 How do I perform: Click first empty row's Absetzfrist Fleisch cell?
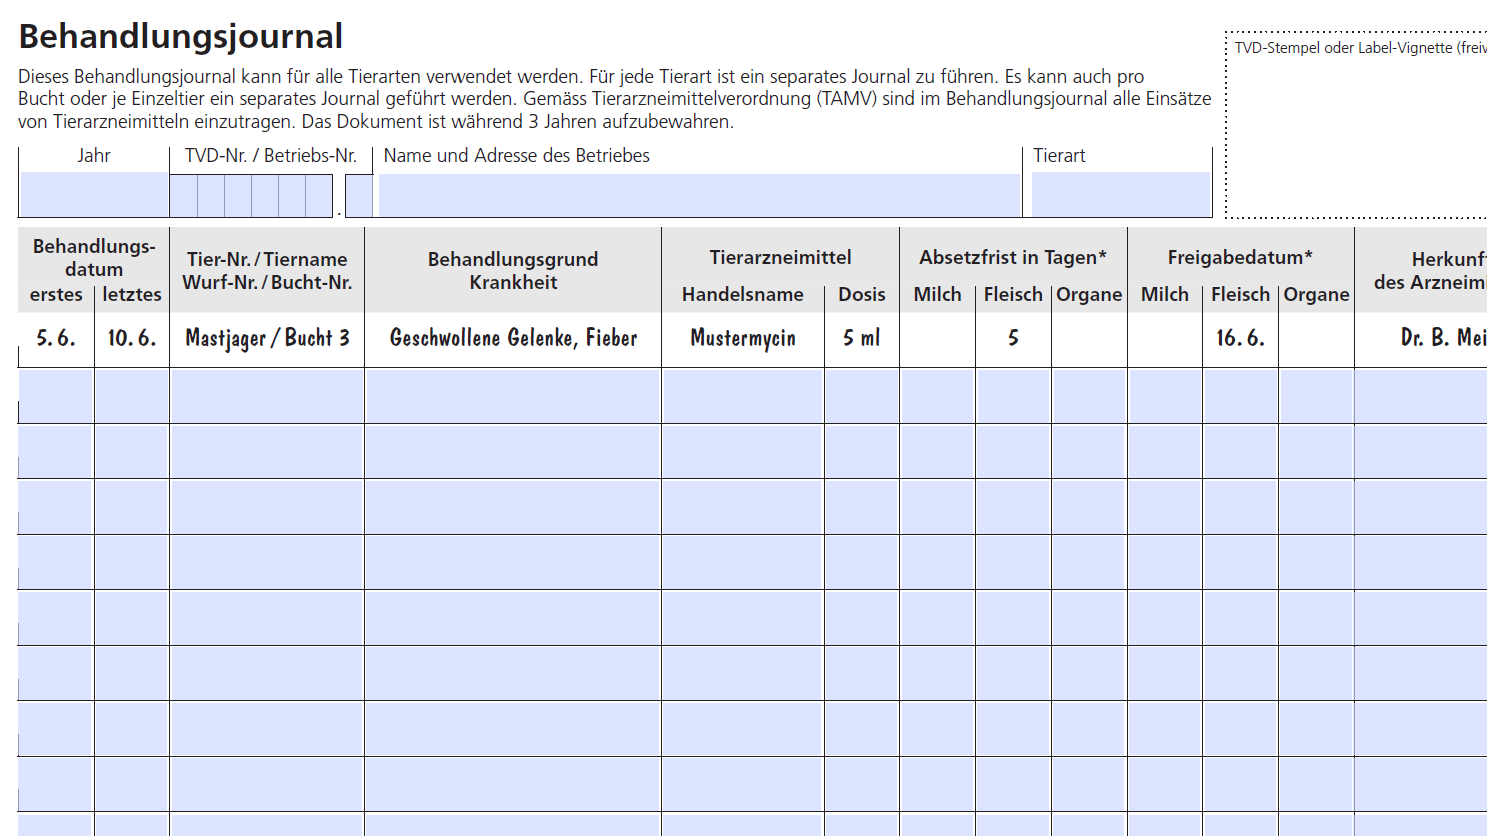1013,396
